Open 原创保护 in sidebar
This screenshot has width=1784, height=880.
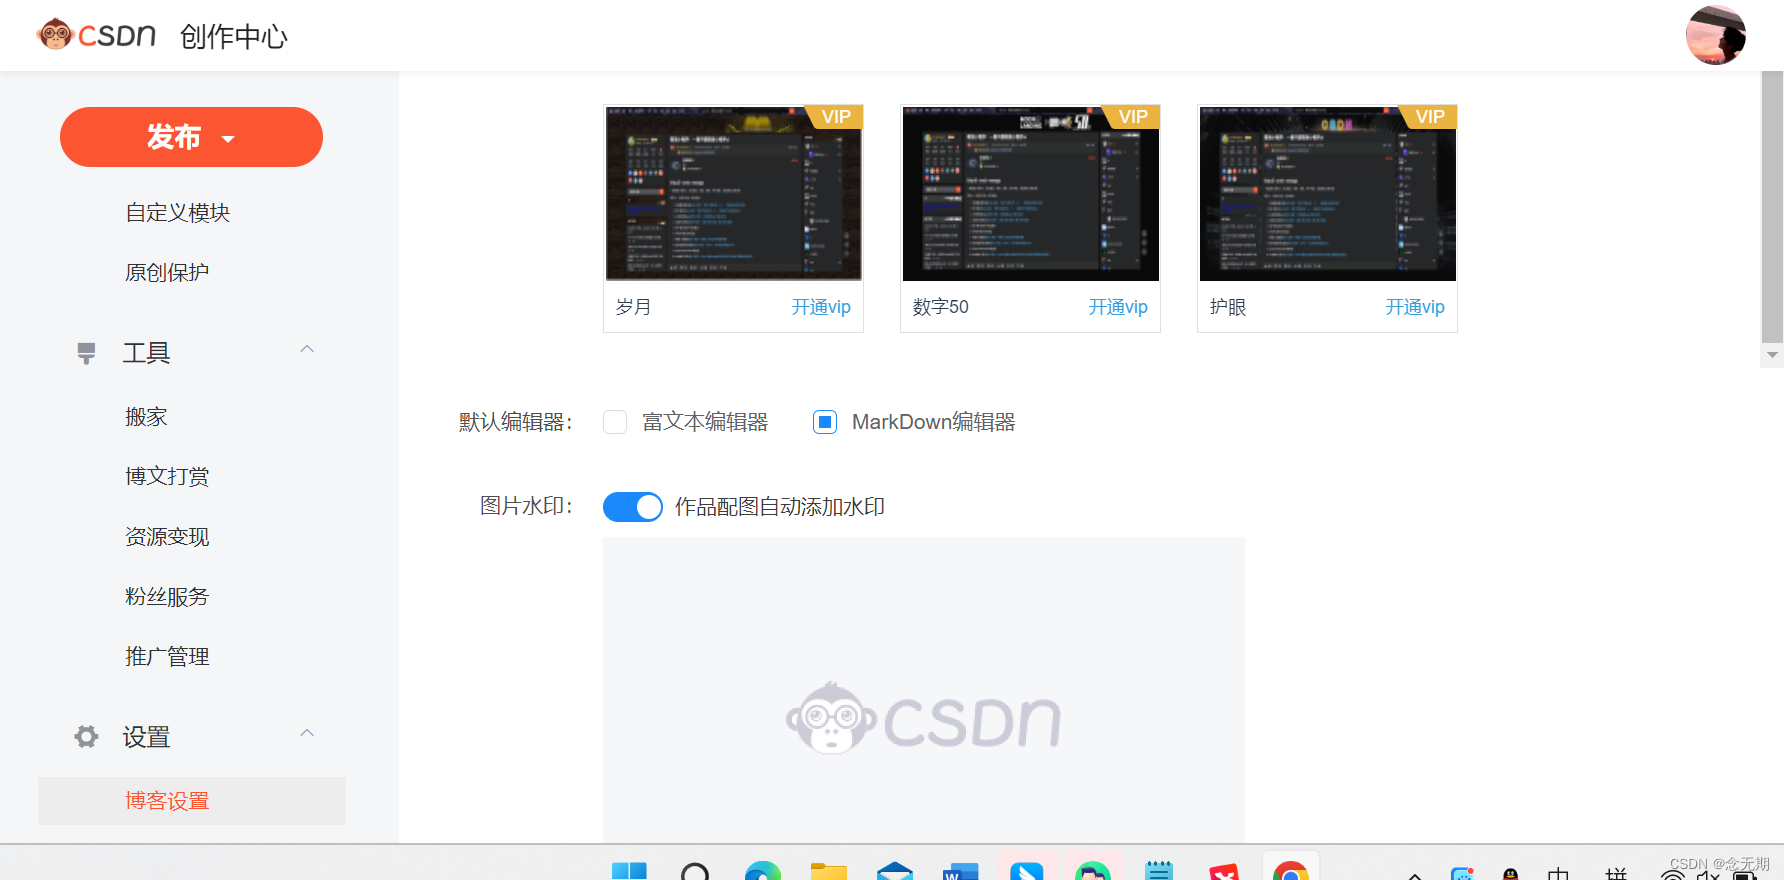click(167, 273)
